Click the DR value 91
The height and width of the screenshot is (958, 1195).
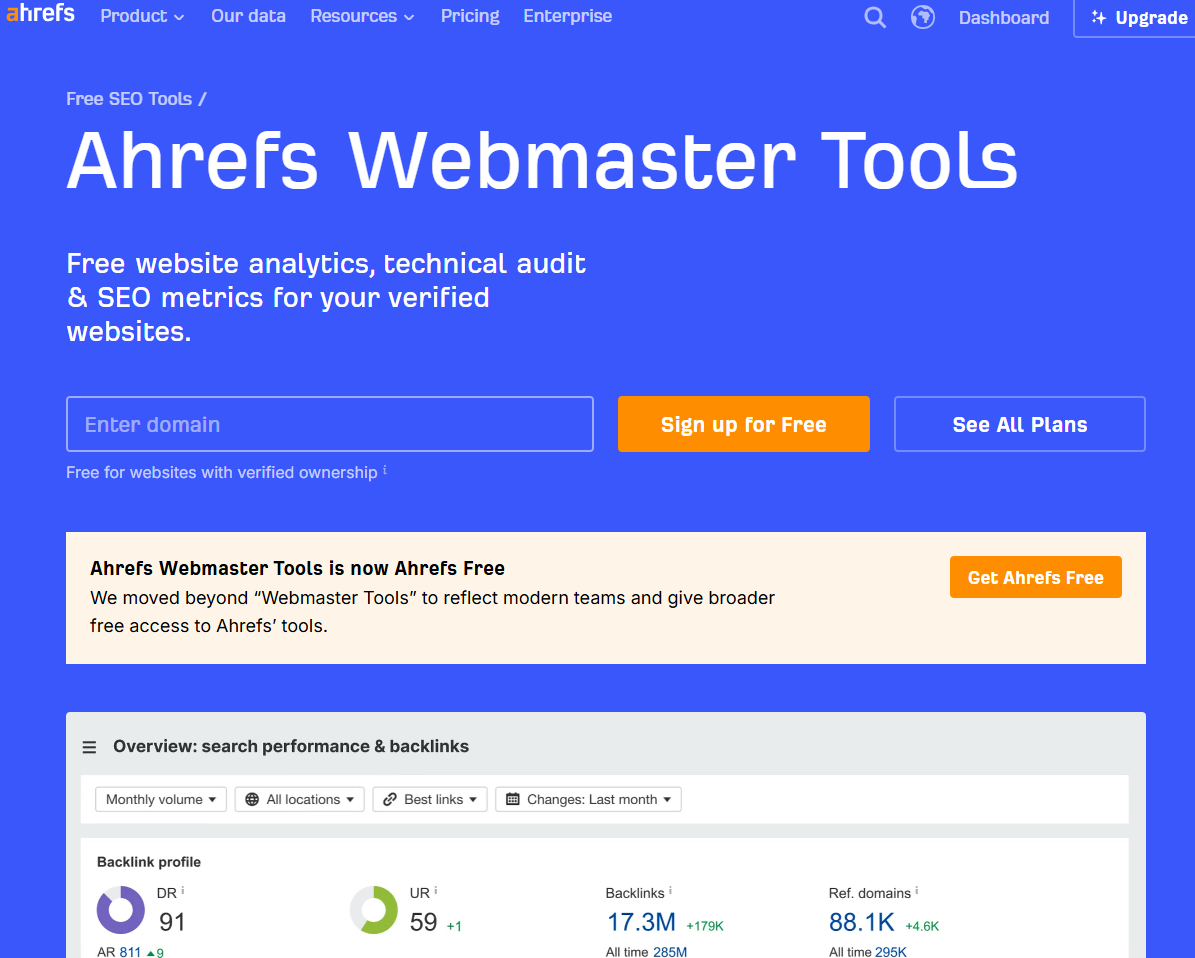tap(172, 922)
